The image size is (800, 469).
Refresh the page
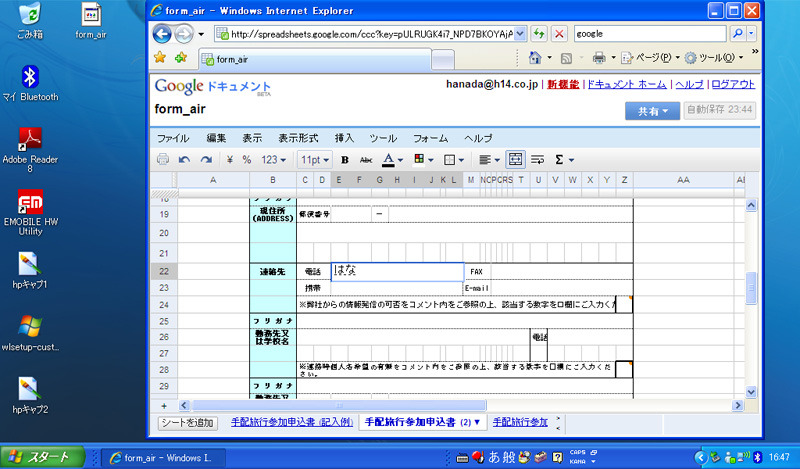[539, 34]
